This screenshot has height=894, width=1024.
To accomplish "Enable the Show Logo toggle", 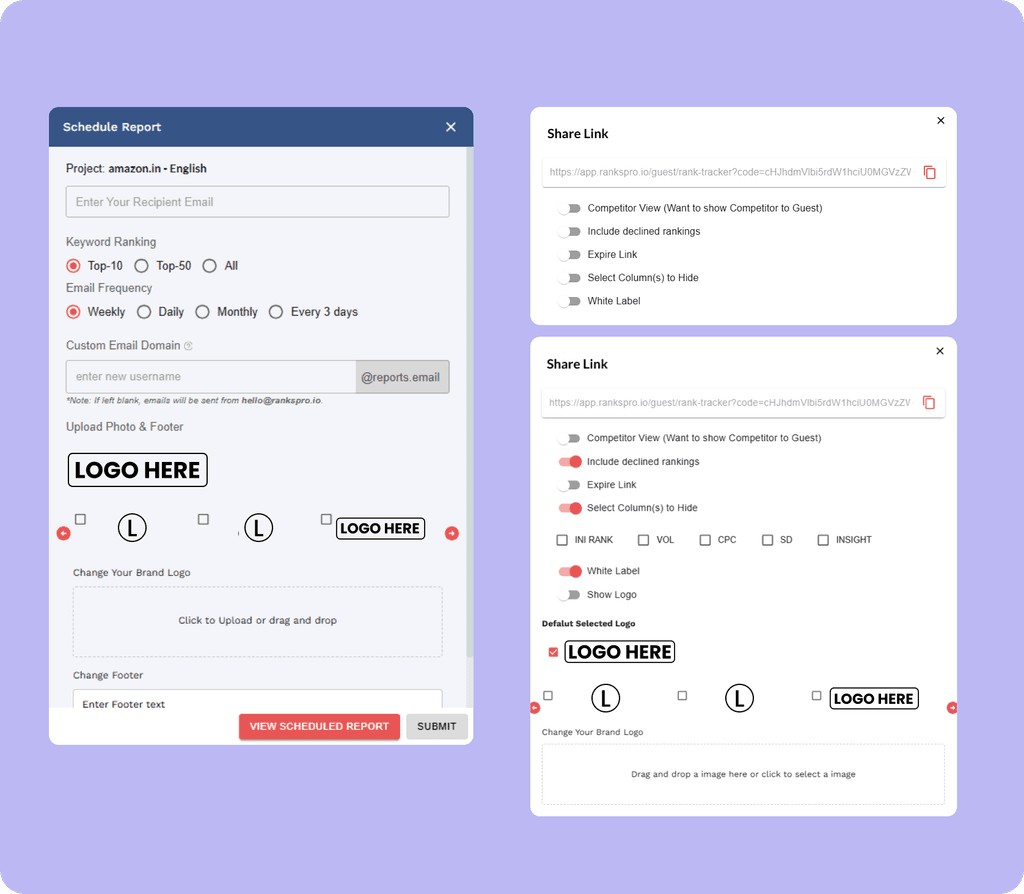I will 569,595.
